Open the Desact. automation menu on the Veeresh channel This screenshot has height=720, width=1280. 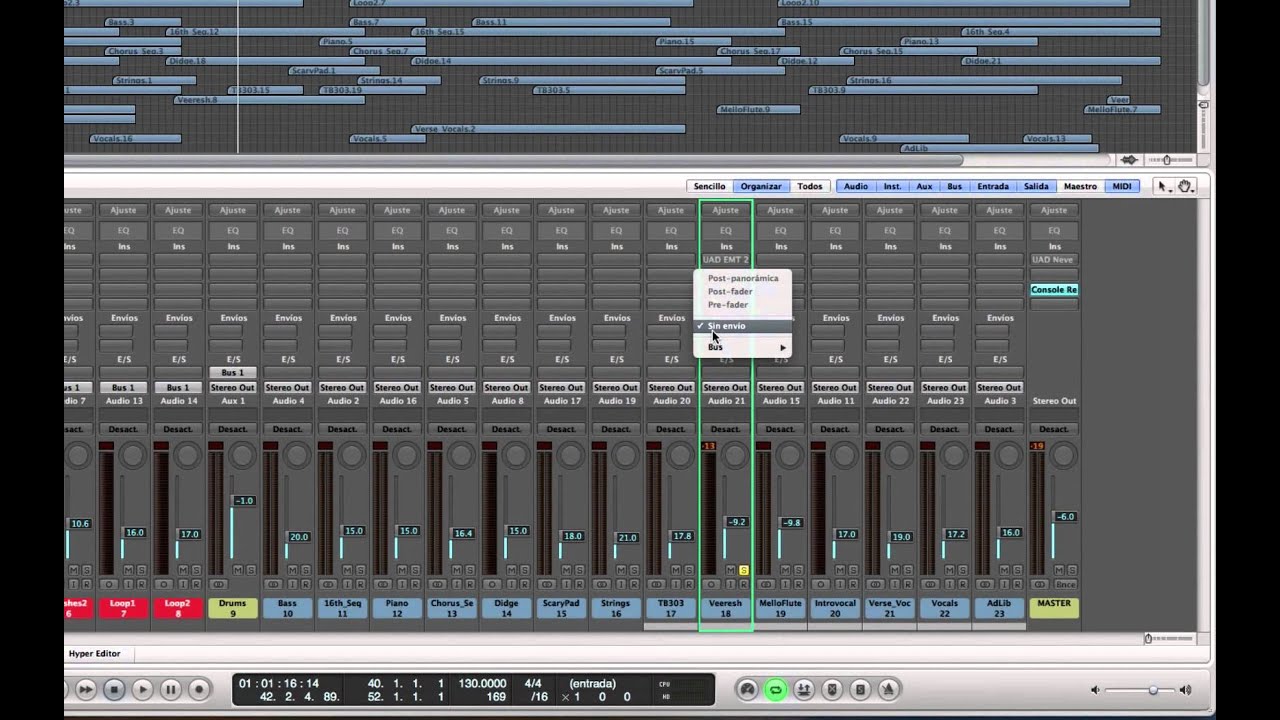pos(725,429)
